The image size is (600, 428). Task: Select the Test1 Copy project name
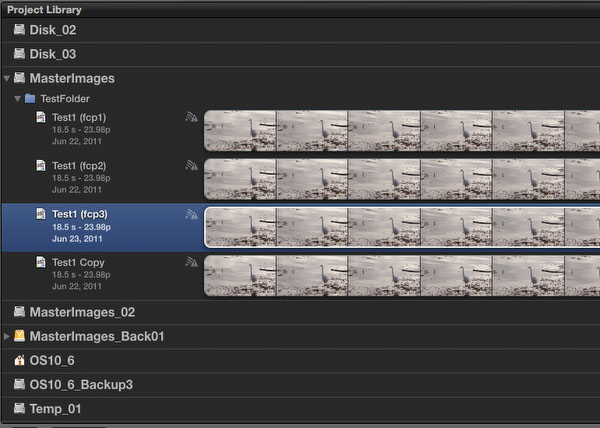[x=78, y=262]
